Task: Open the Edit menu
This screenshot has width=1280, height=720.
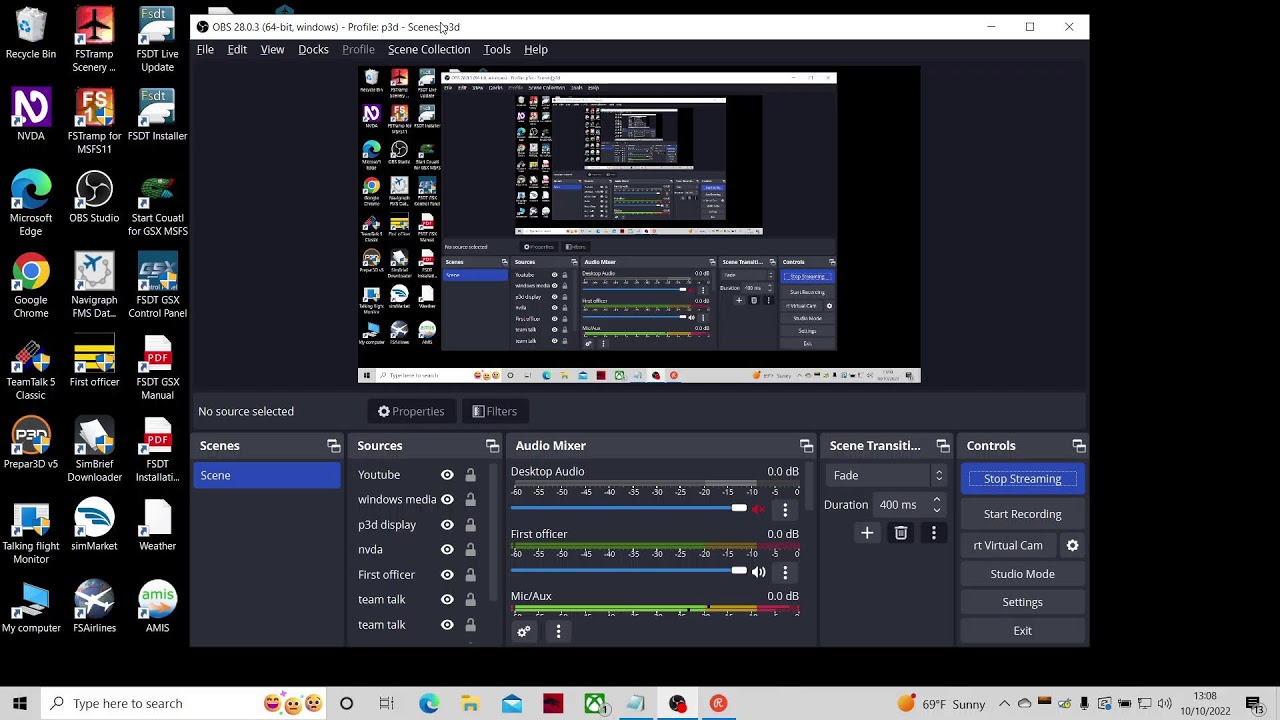Action: tap(237, 50)
